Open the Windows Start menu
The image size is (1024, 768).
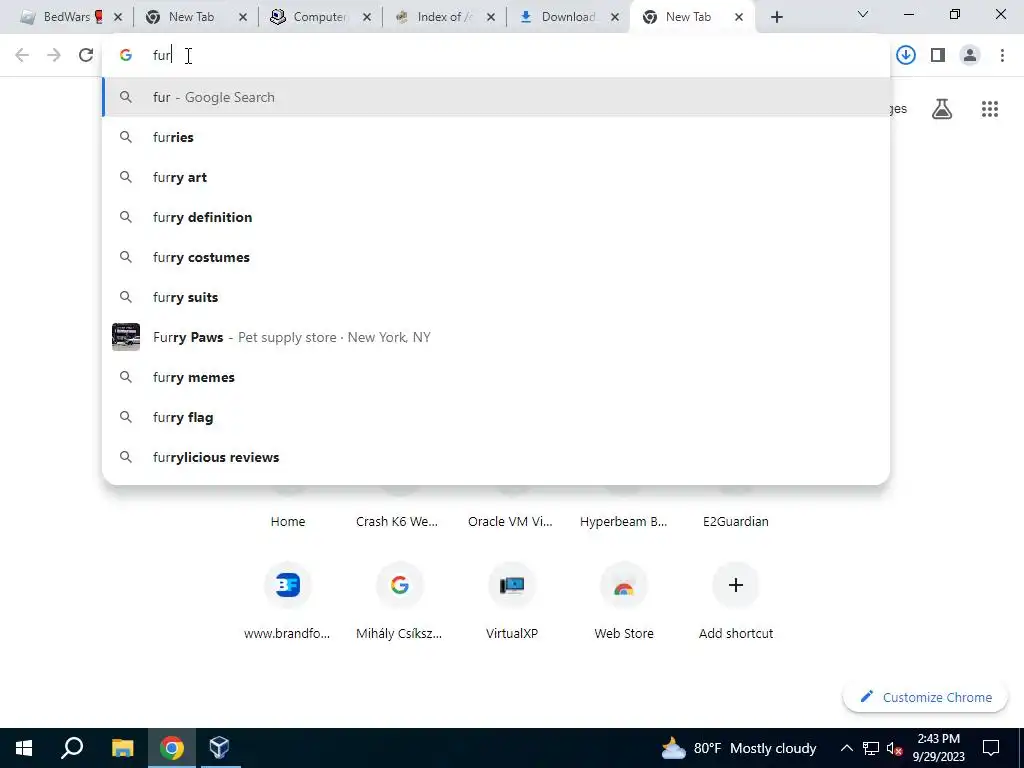coord(24,748)
